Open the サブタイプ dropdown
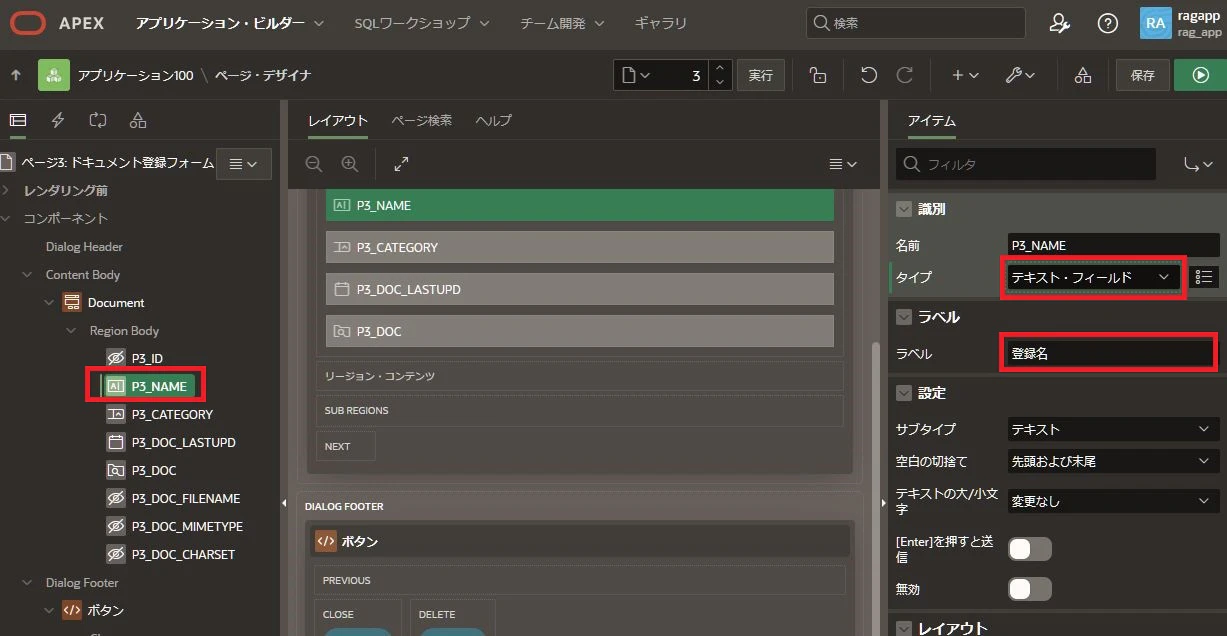 point(1114,429)
